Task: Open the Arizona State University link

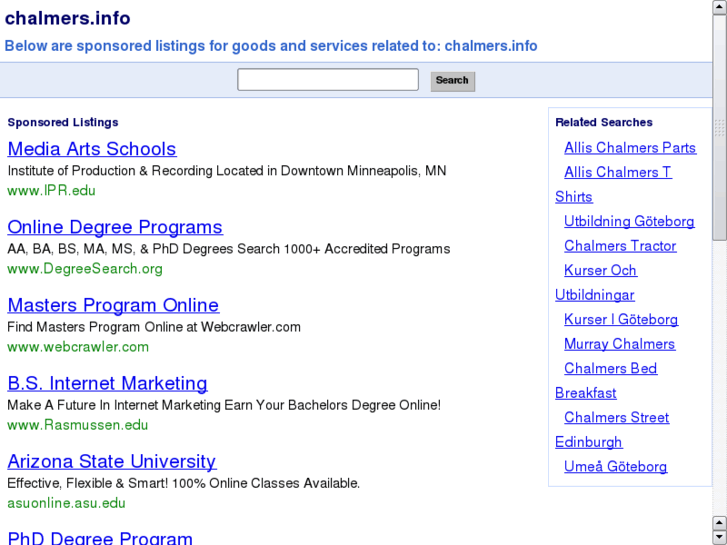Action: [112, 462]
